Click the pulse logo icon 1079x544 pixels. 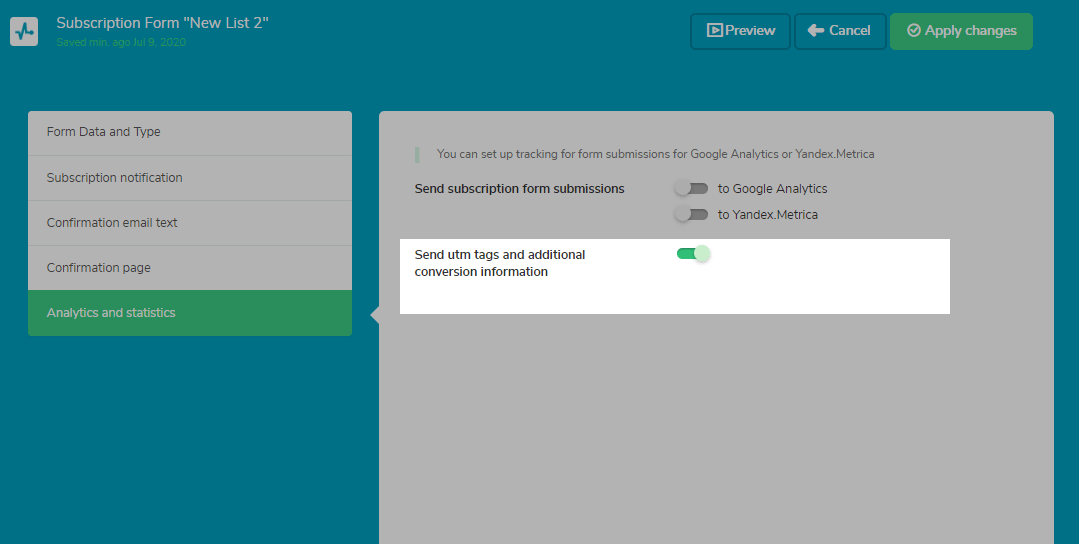tap(24, 32)
